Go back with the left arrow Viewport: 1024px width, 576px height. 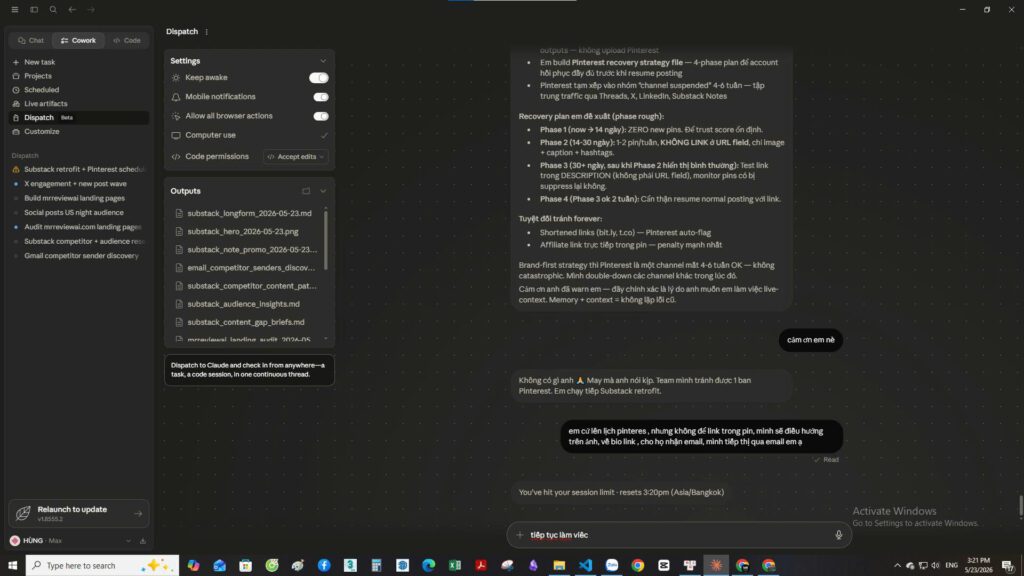coord(72,10)
